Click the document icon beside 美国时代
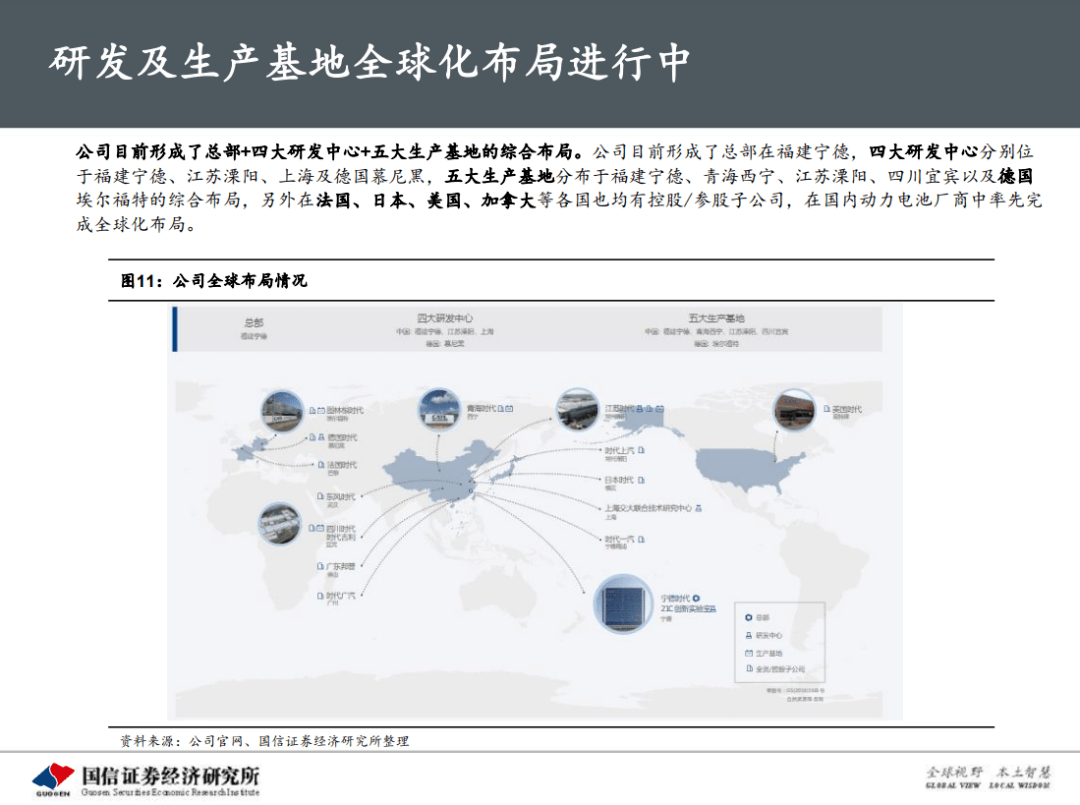 click(827, 409)
